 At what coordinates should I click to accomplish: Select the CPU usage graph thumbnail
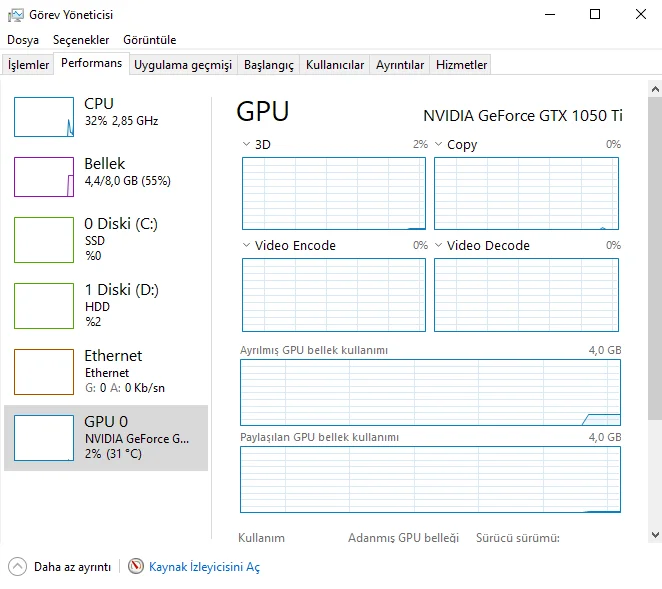coord(44,117)
